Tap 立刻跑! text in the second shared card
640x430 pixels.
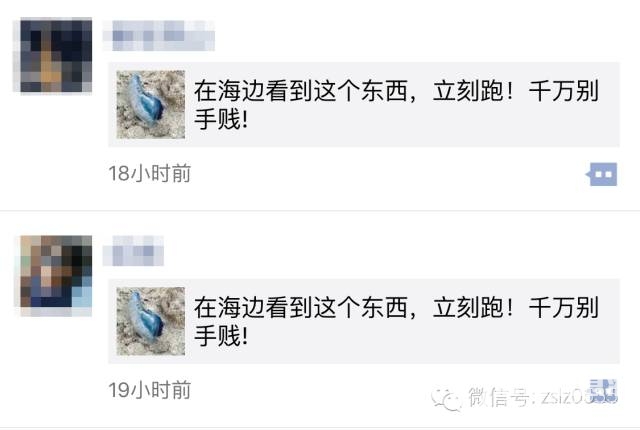pos(472,307)
